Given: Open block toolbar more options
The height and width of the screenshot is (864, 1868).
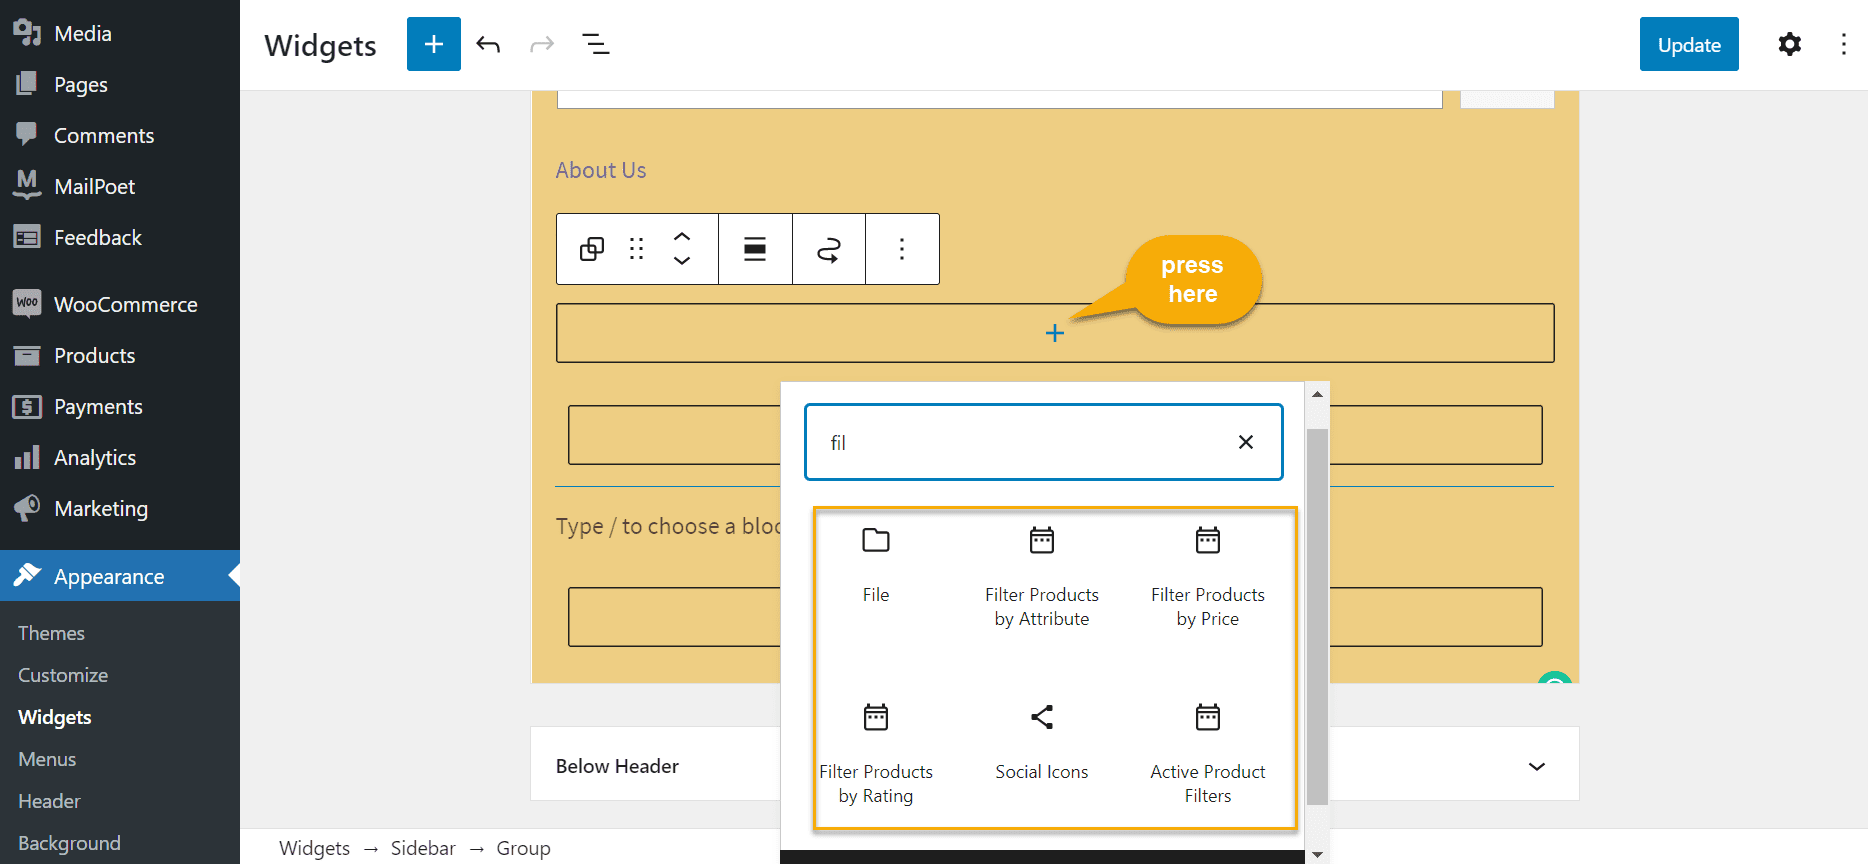Looking at the screenshot, I should coord(902,249).
